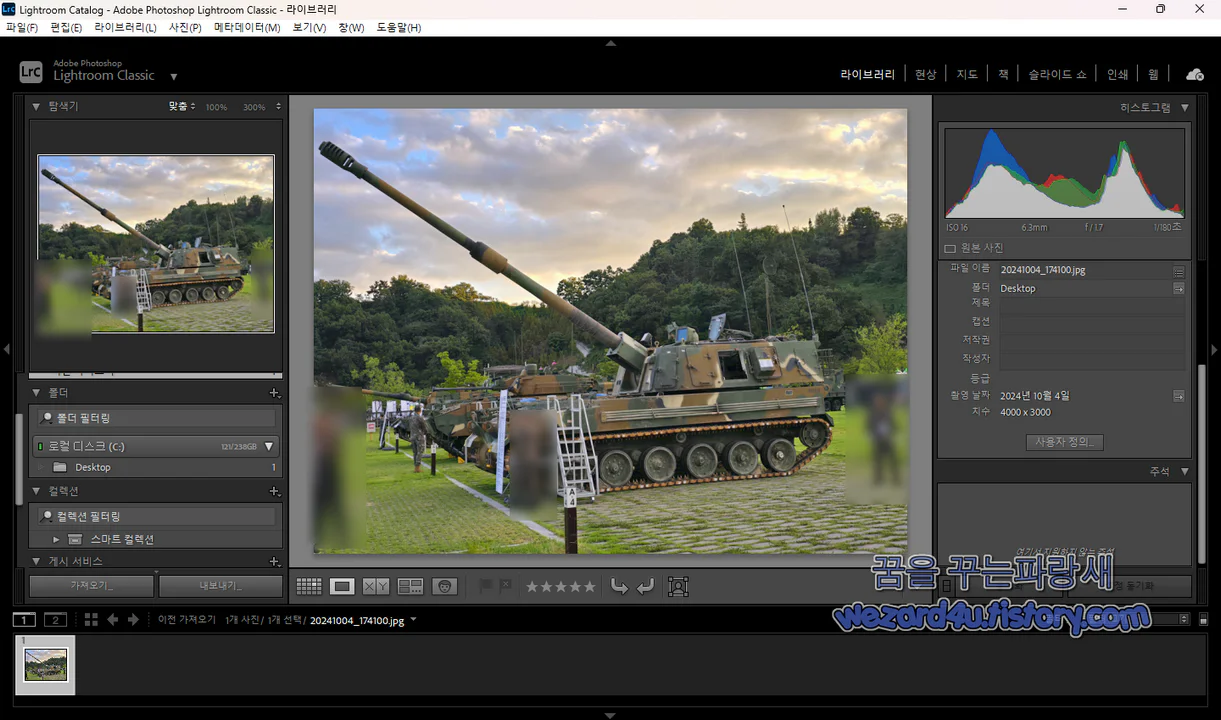1221x720 pixels.
Task: Select the filmstrip photo thumbnail
Action: 46,665
